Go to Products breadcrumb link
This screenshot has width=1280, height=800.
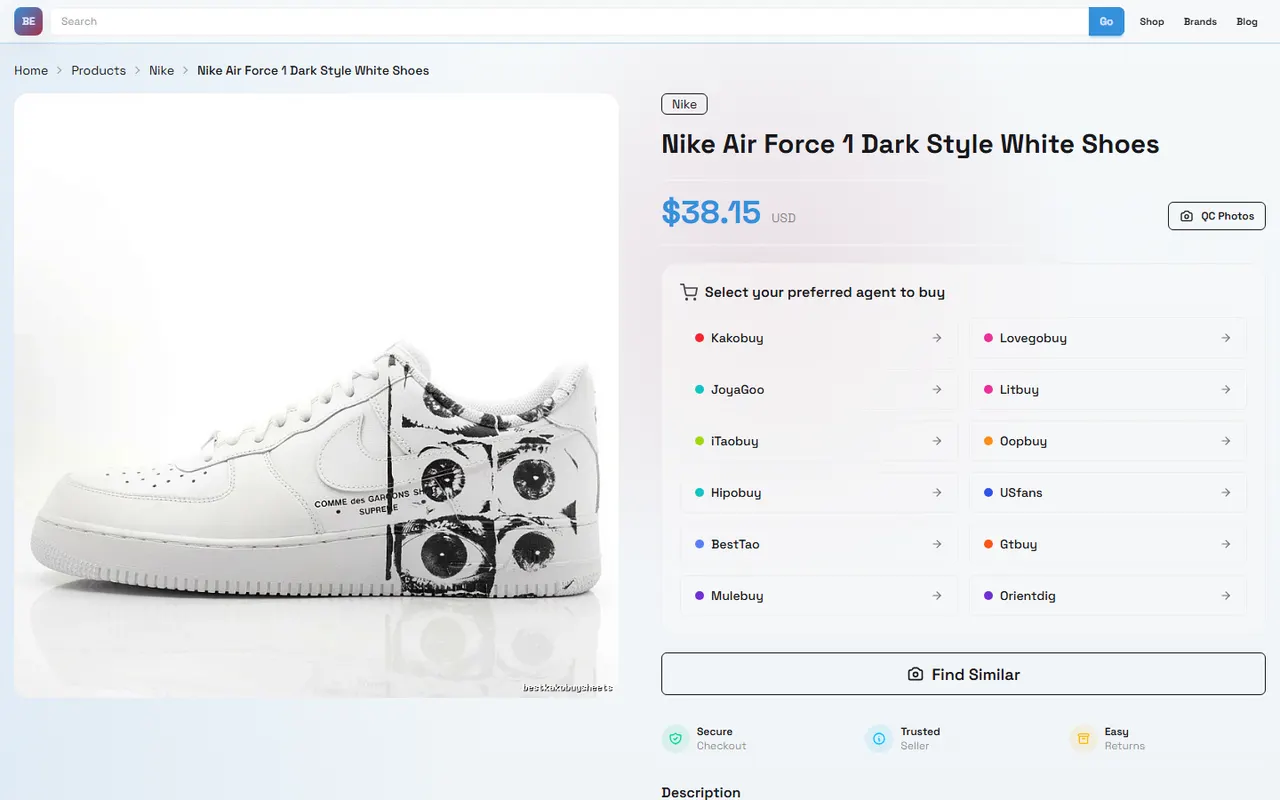[x=98, y=70]
